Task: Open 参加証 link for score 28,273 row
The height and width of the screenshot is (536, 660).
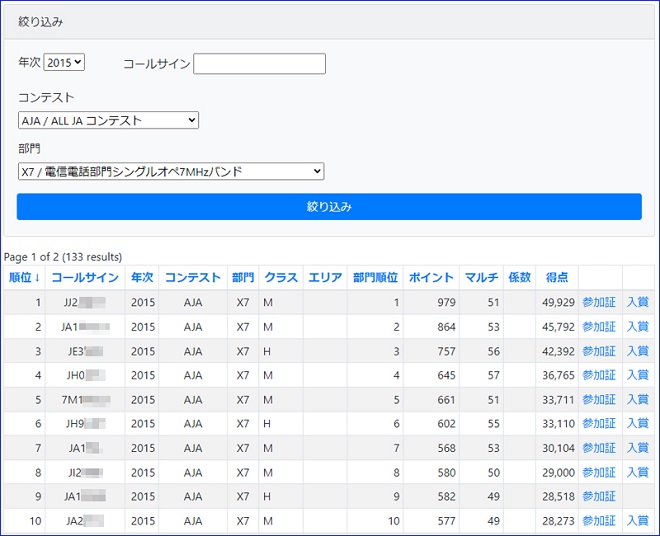Action: click(x=599, y=521)
